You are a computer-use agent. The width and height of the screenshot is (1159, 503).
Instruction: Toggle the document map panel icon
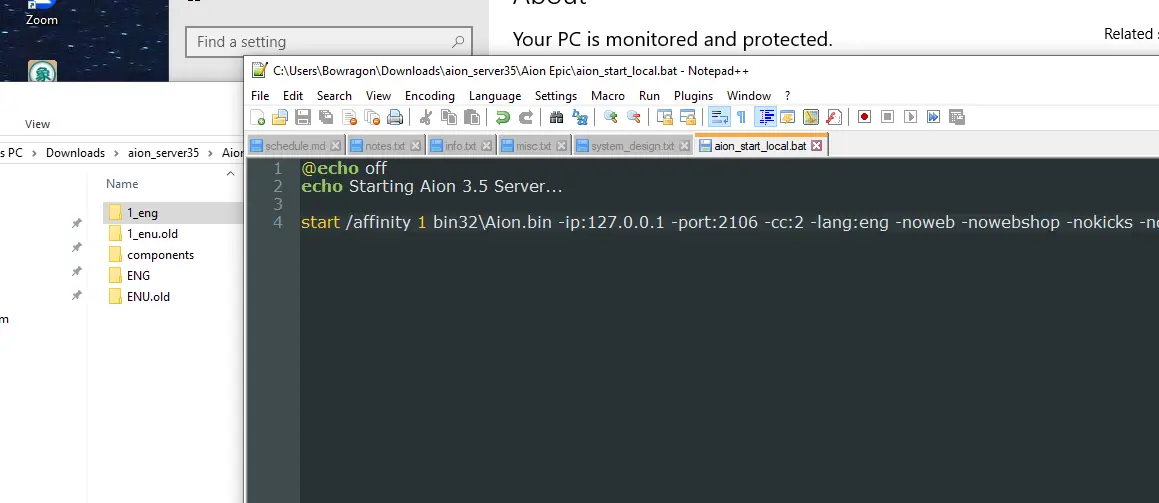click(811, 117)
